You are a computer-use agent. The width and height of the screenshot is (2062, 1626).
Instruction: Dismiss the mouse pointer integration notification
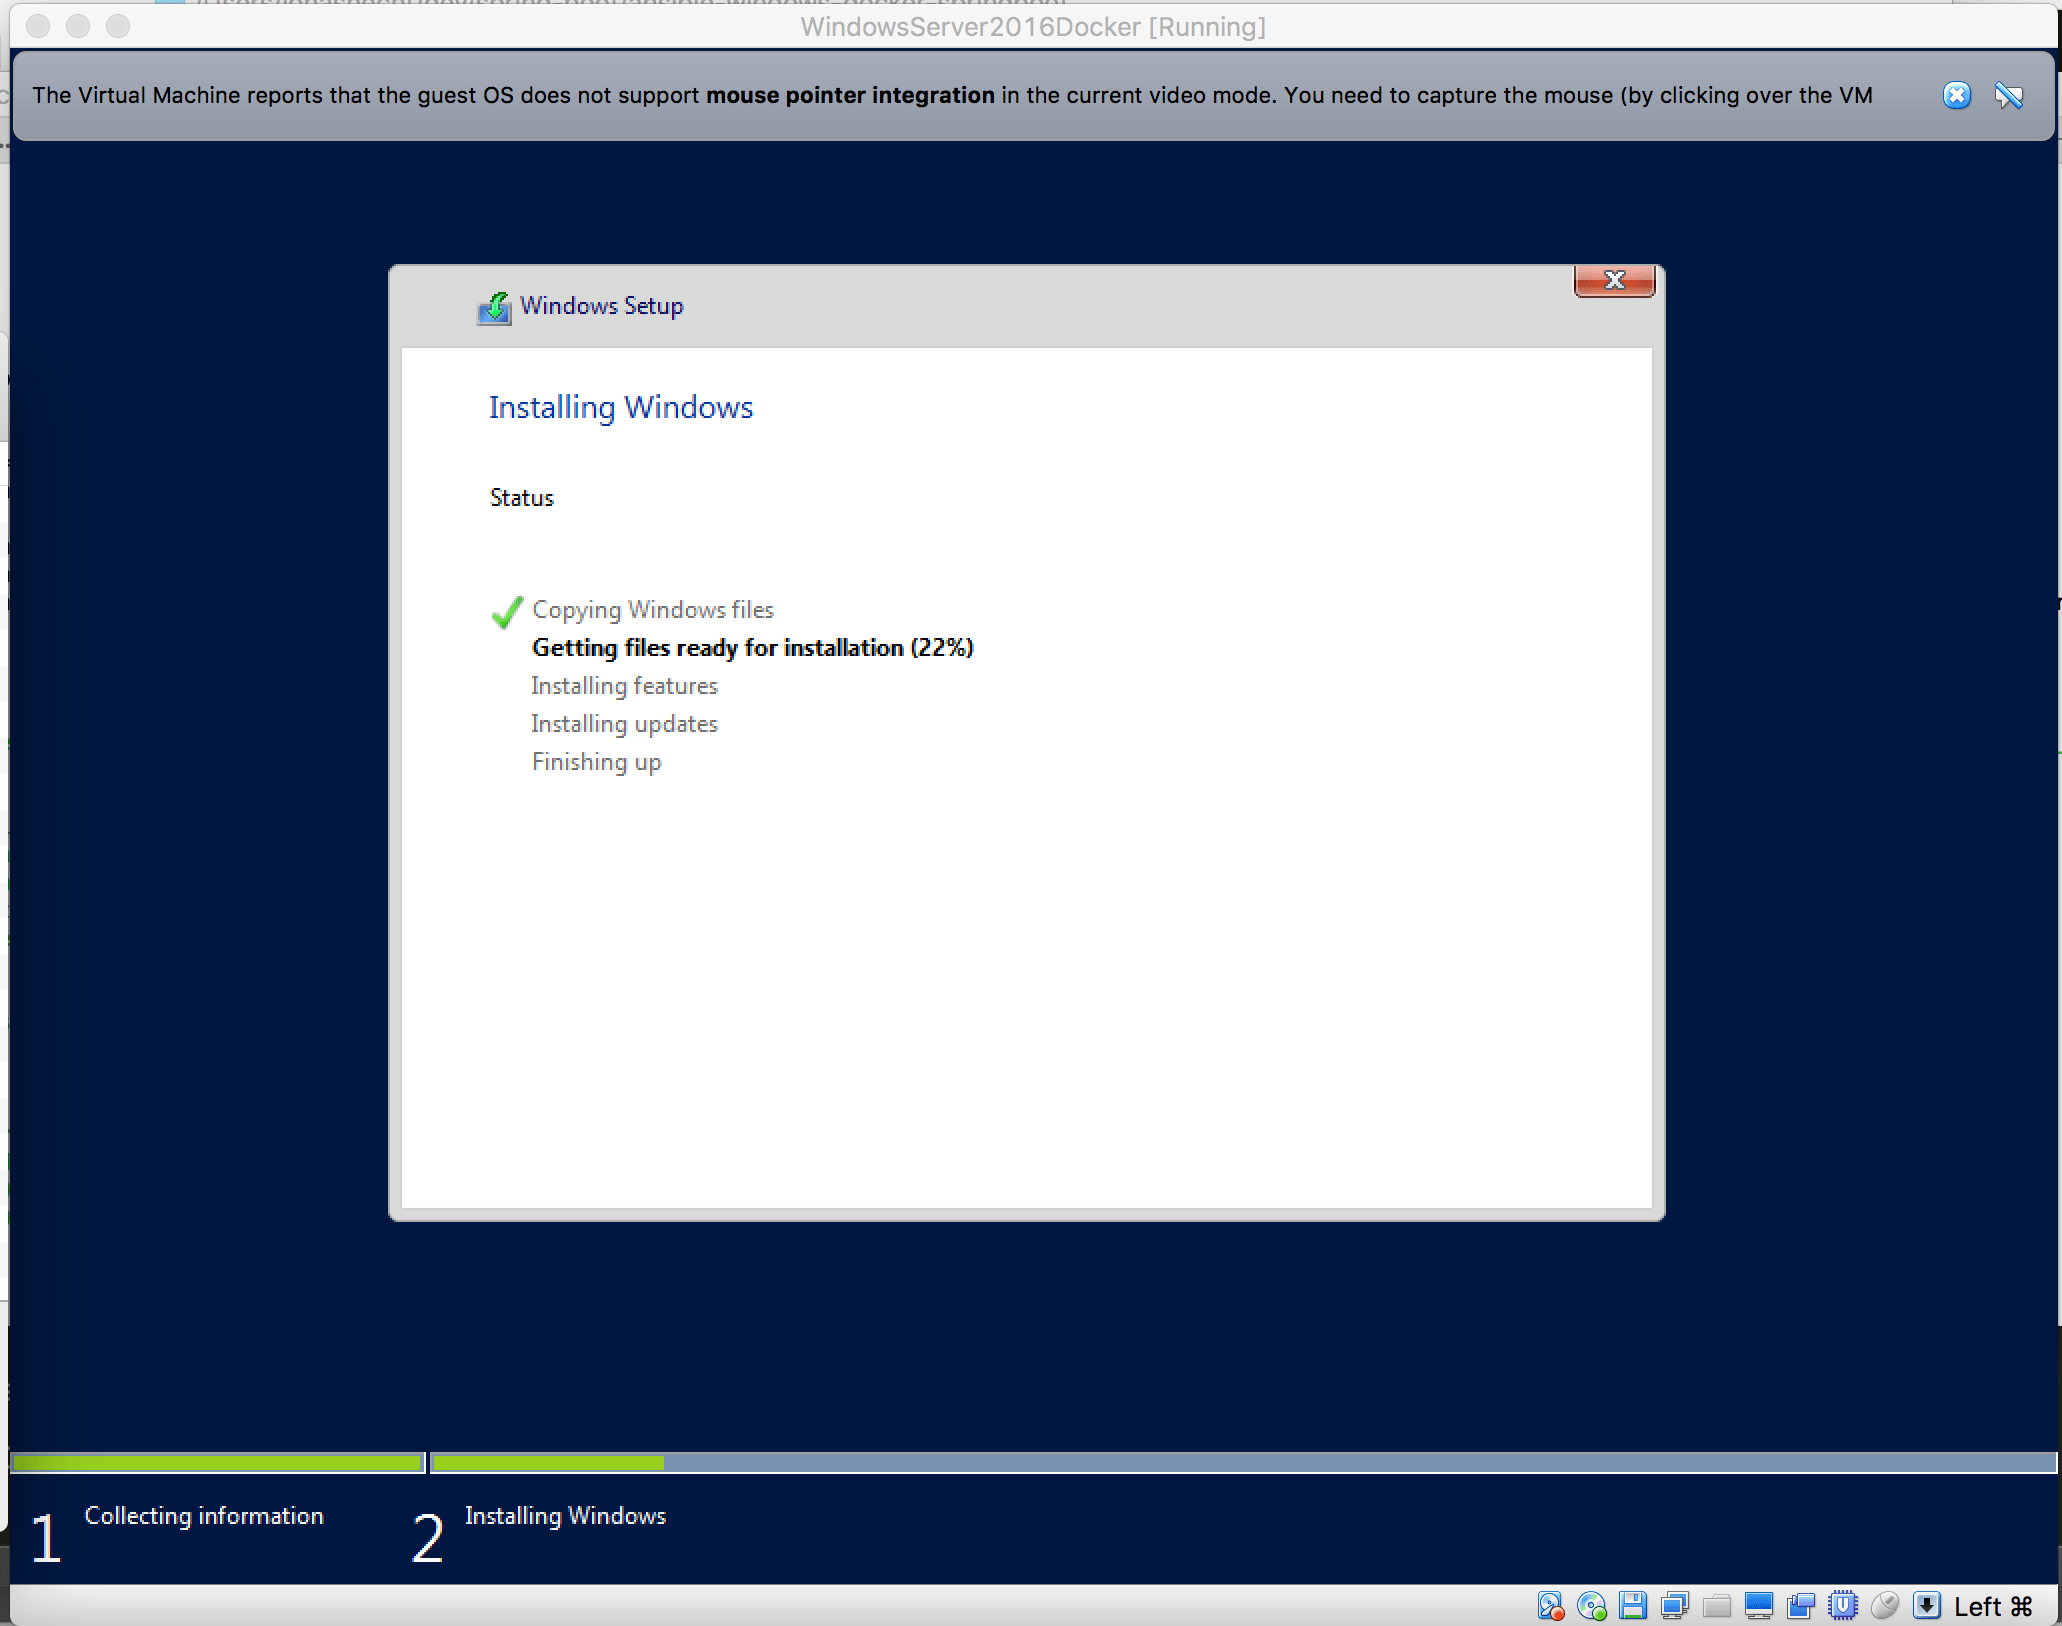[x=1957, y=95]
